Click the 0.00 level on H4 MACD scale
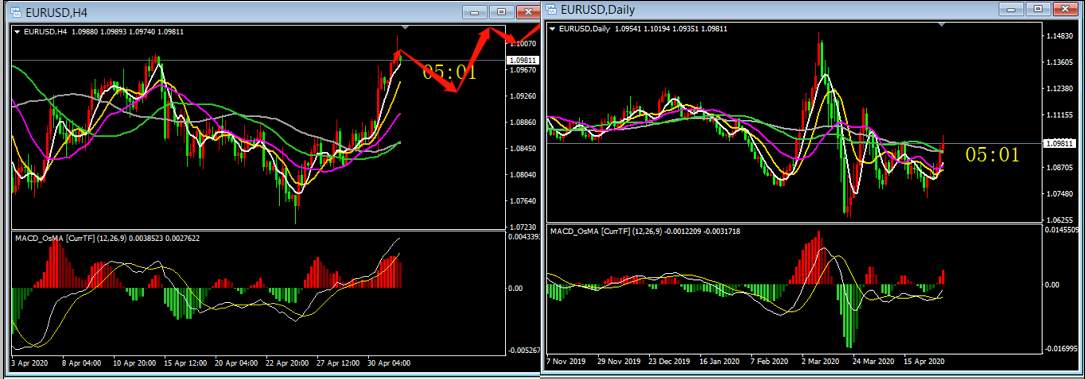The image size is (1085, 379). click(x=516, y=288)
